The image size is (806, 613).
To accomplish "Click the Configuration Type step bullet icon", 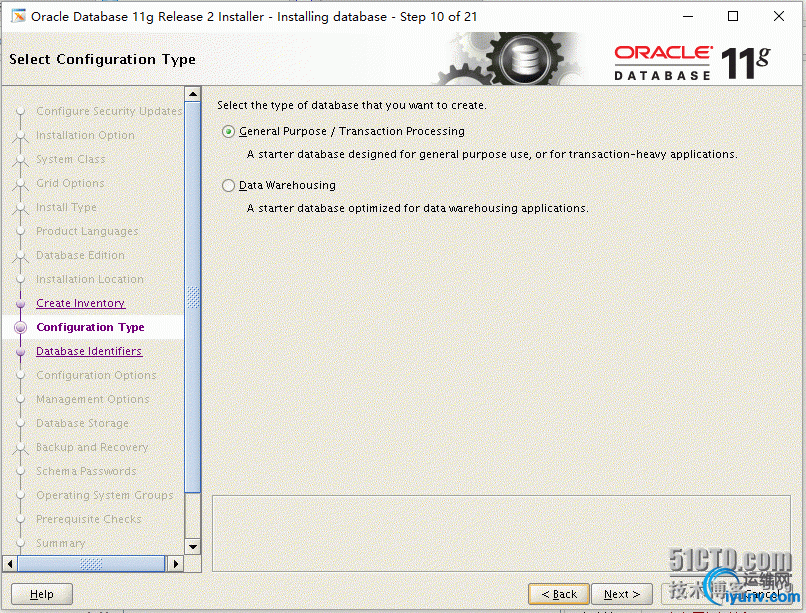I will point(21,327).
